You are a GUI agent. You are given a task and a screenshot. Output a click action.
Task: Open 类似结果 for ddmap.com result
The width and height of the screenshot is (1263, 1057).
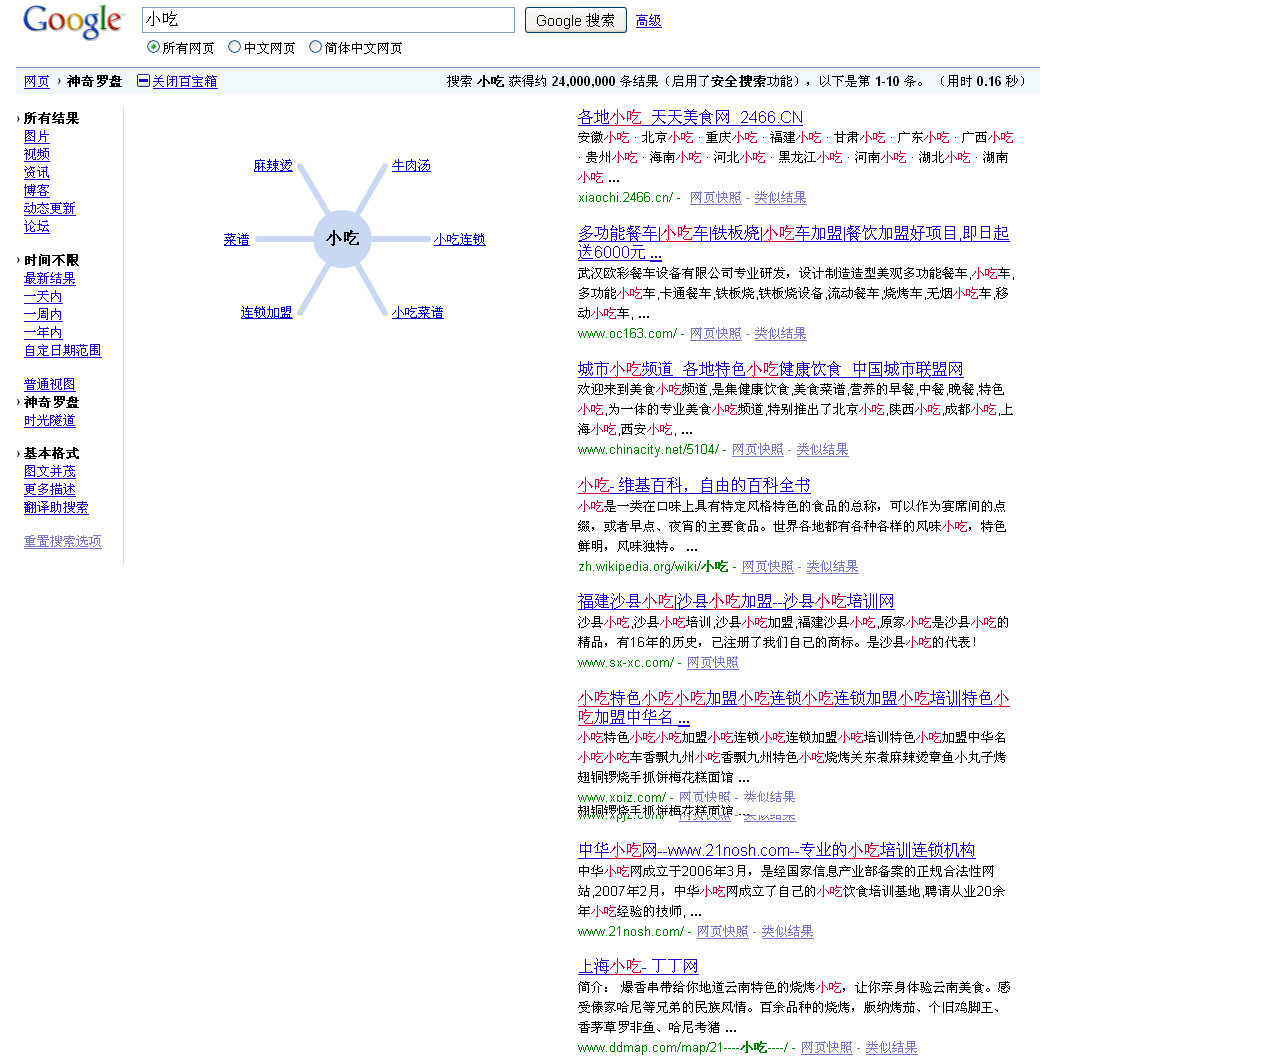[x=891, y=1048]
